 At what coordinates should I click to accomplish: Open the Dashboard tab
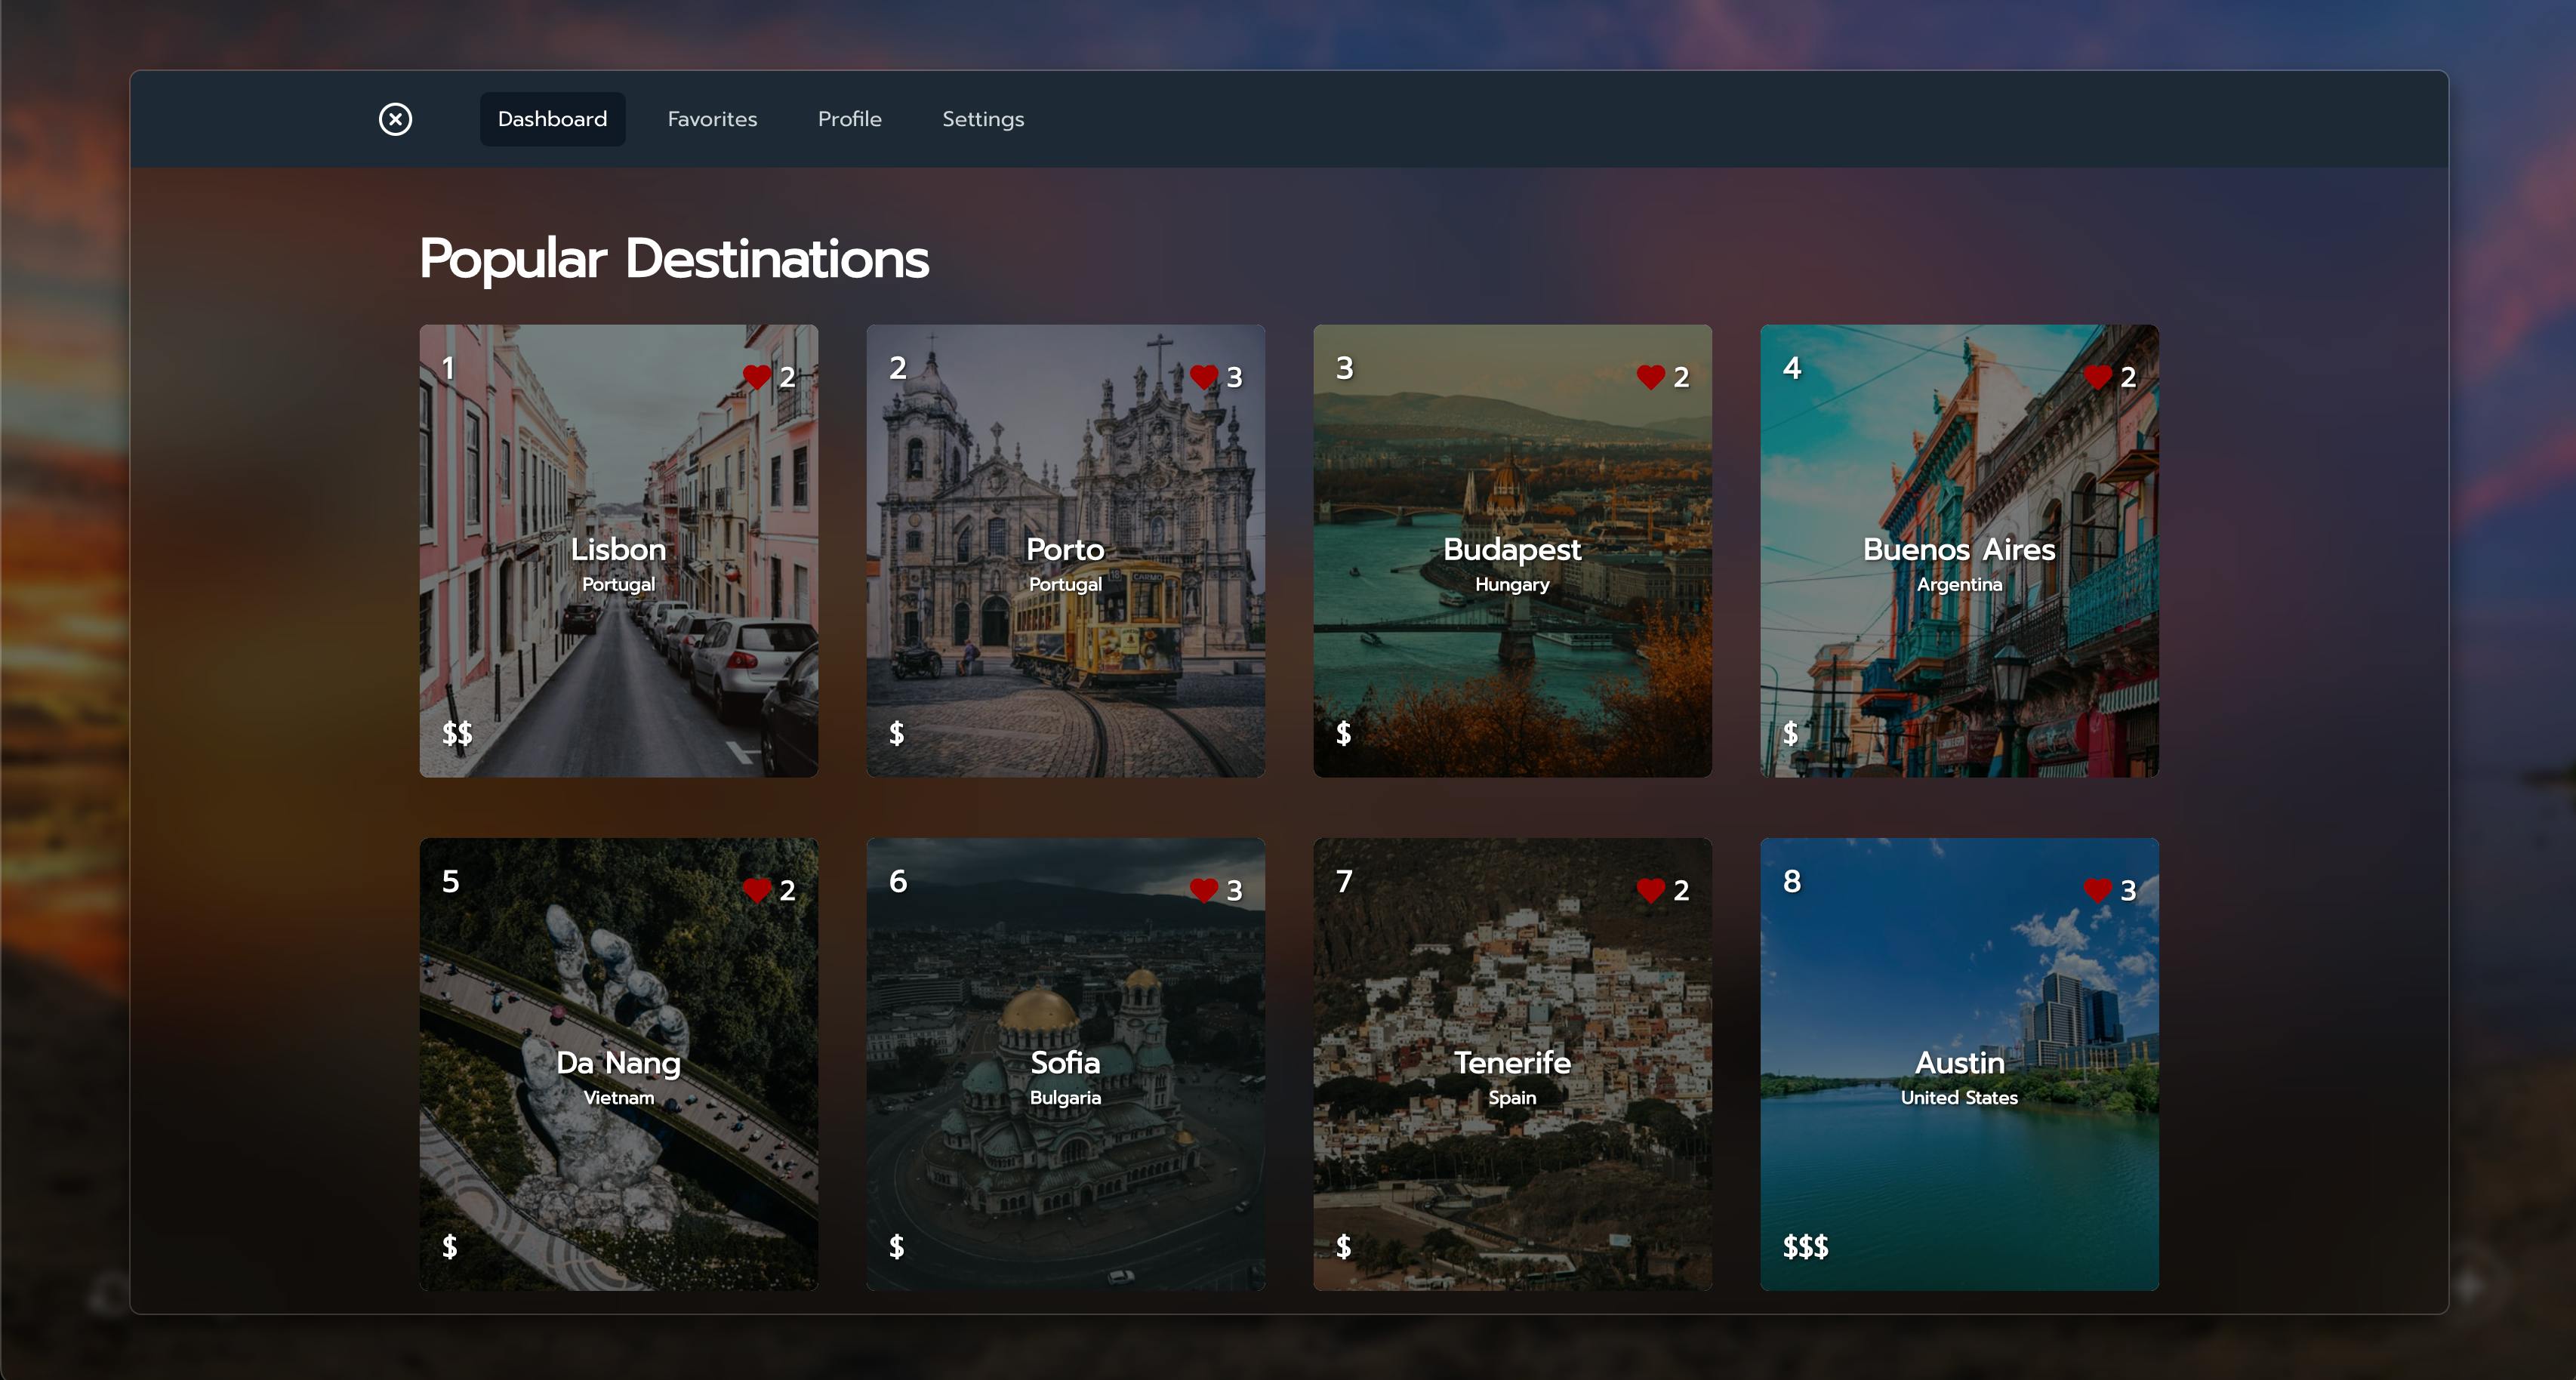[x=552, y=119]
